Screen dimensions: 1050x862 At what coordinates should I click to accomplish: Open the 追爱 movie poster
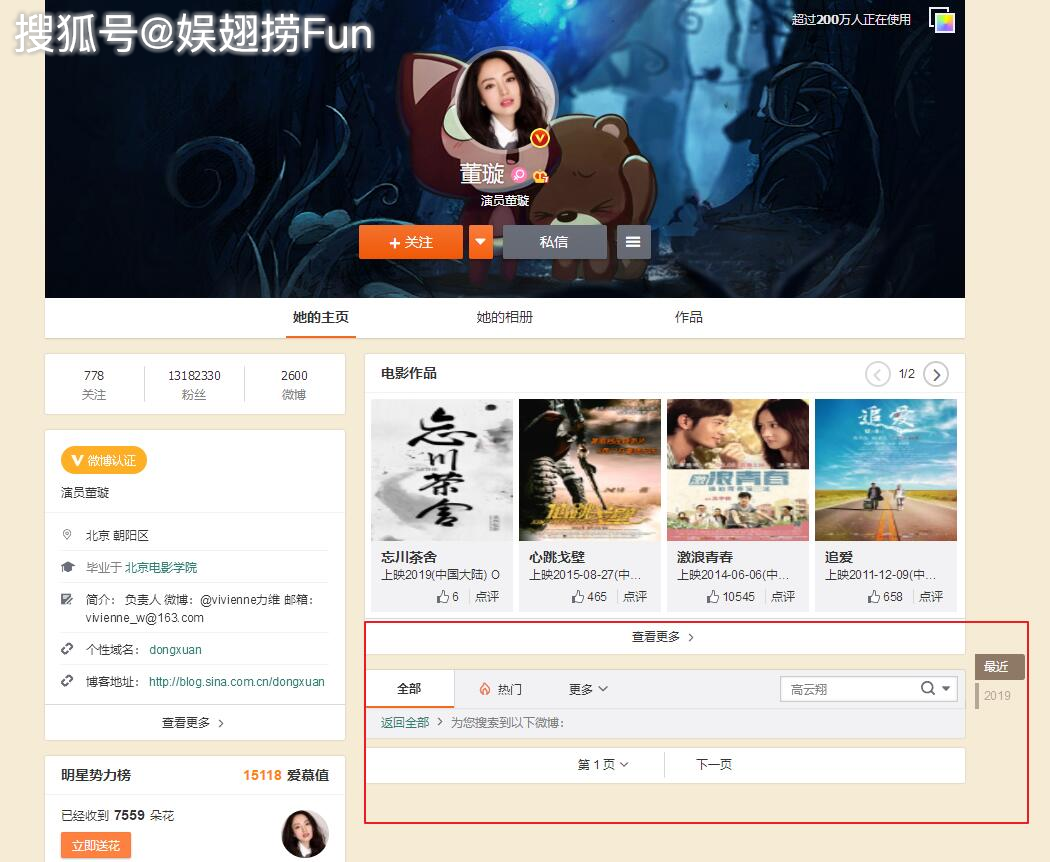click(x=886, y=470)
